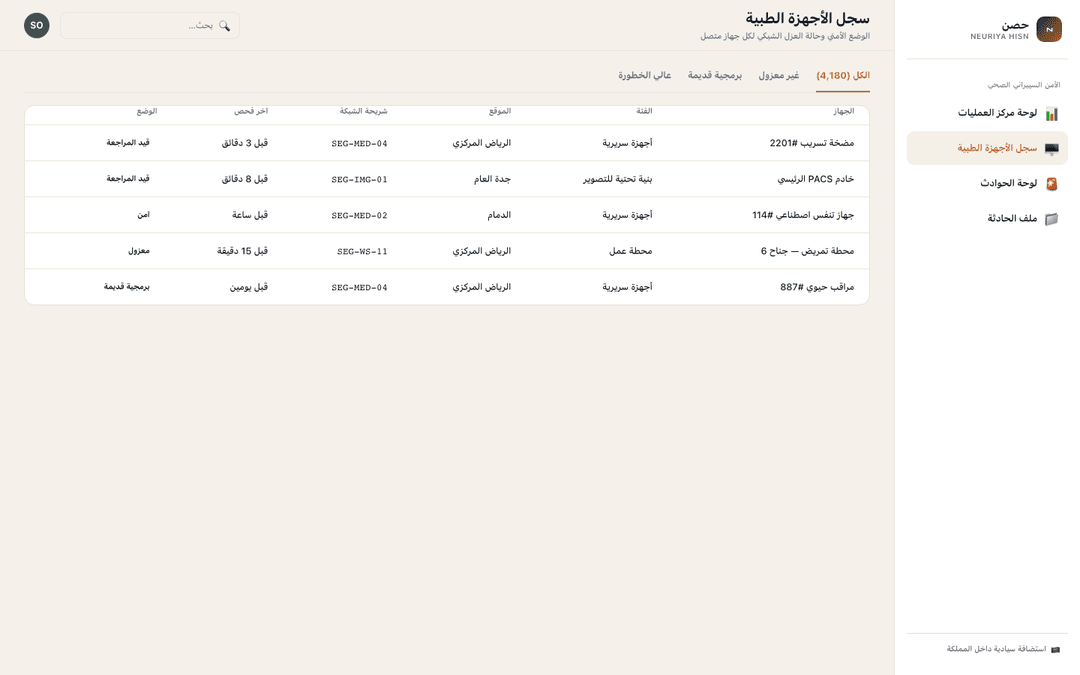
Task: Click the سجل الأجهزة الطبية monitor icon
Action: pos(1052,149)
